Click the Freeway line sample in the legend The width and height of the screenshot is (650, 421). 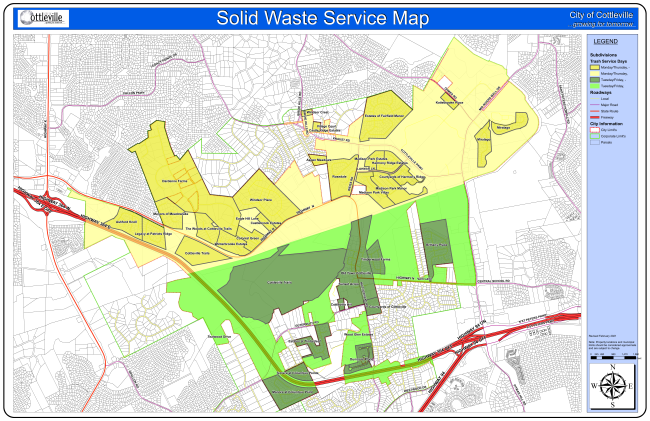click(x=594, y=118)
